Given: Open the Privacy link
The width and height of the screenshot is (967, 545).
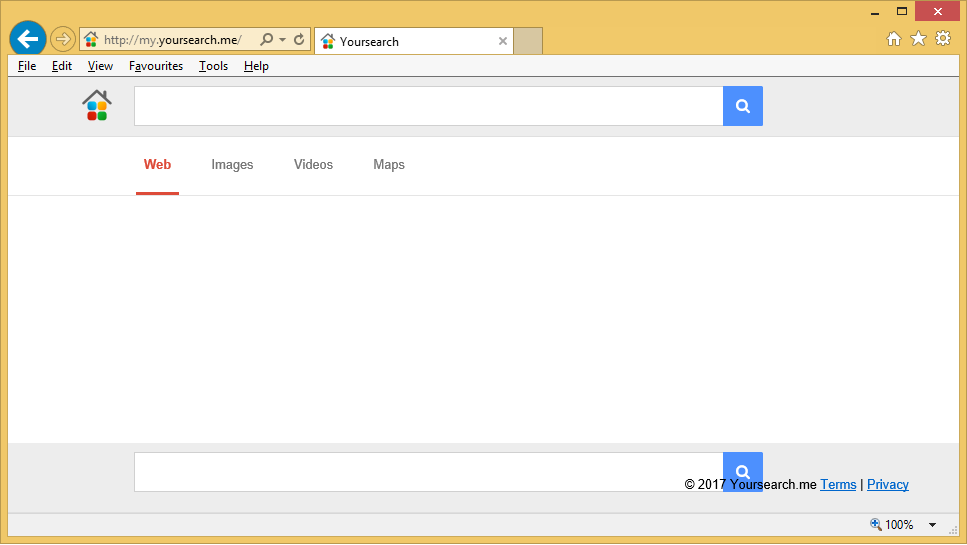Looking at the screenshot, I should click(x=888, y=485).
